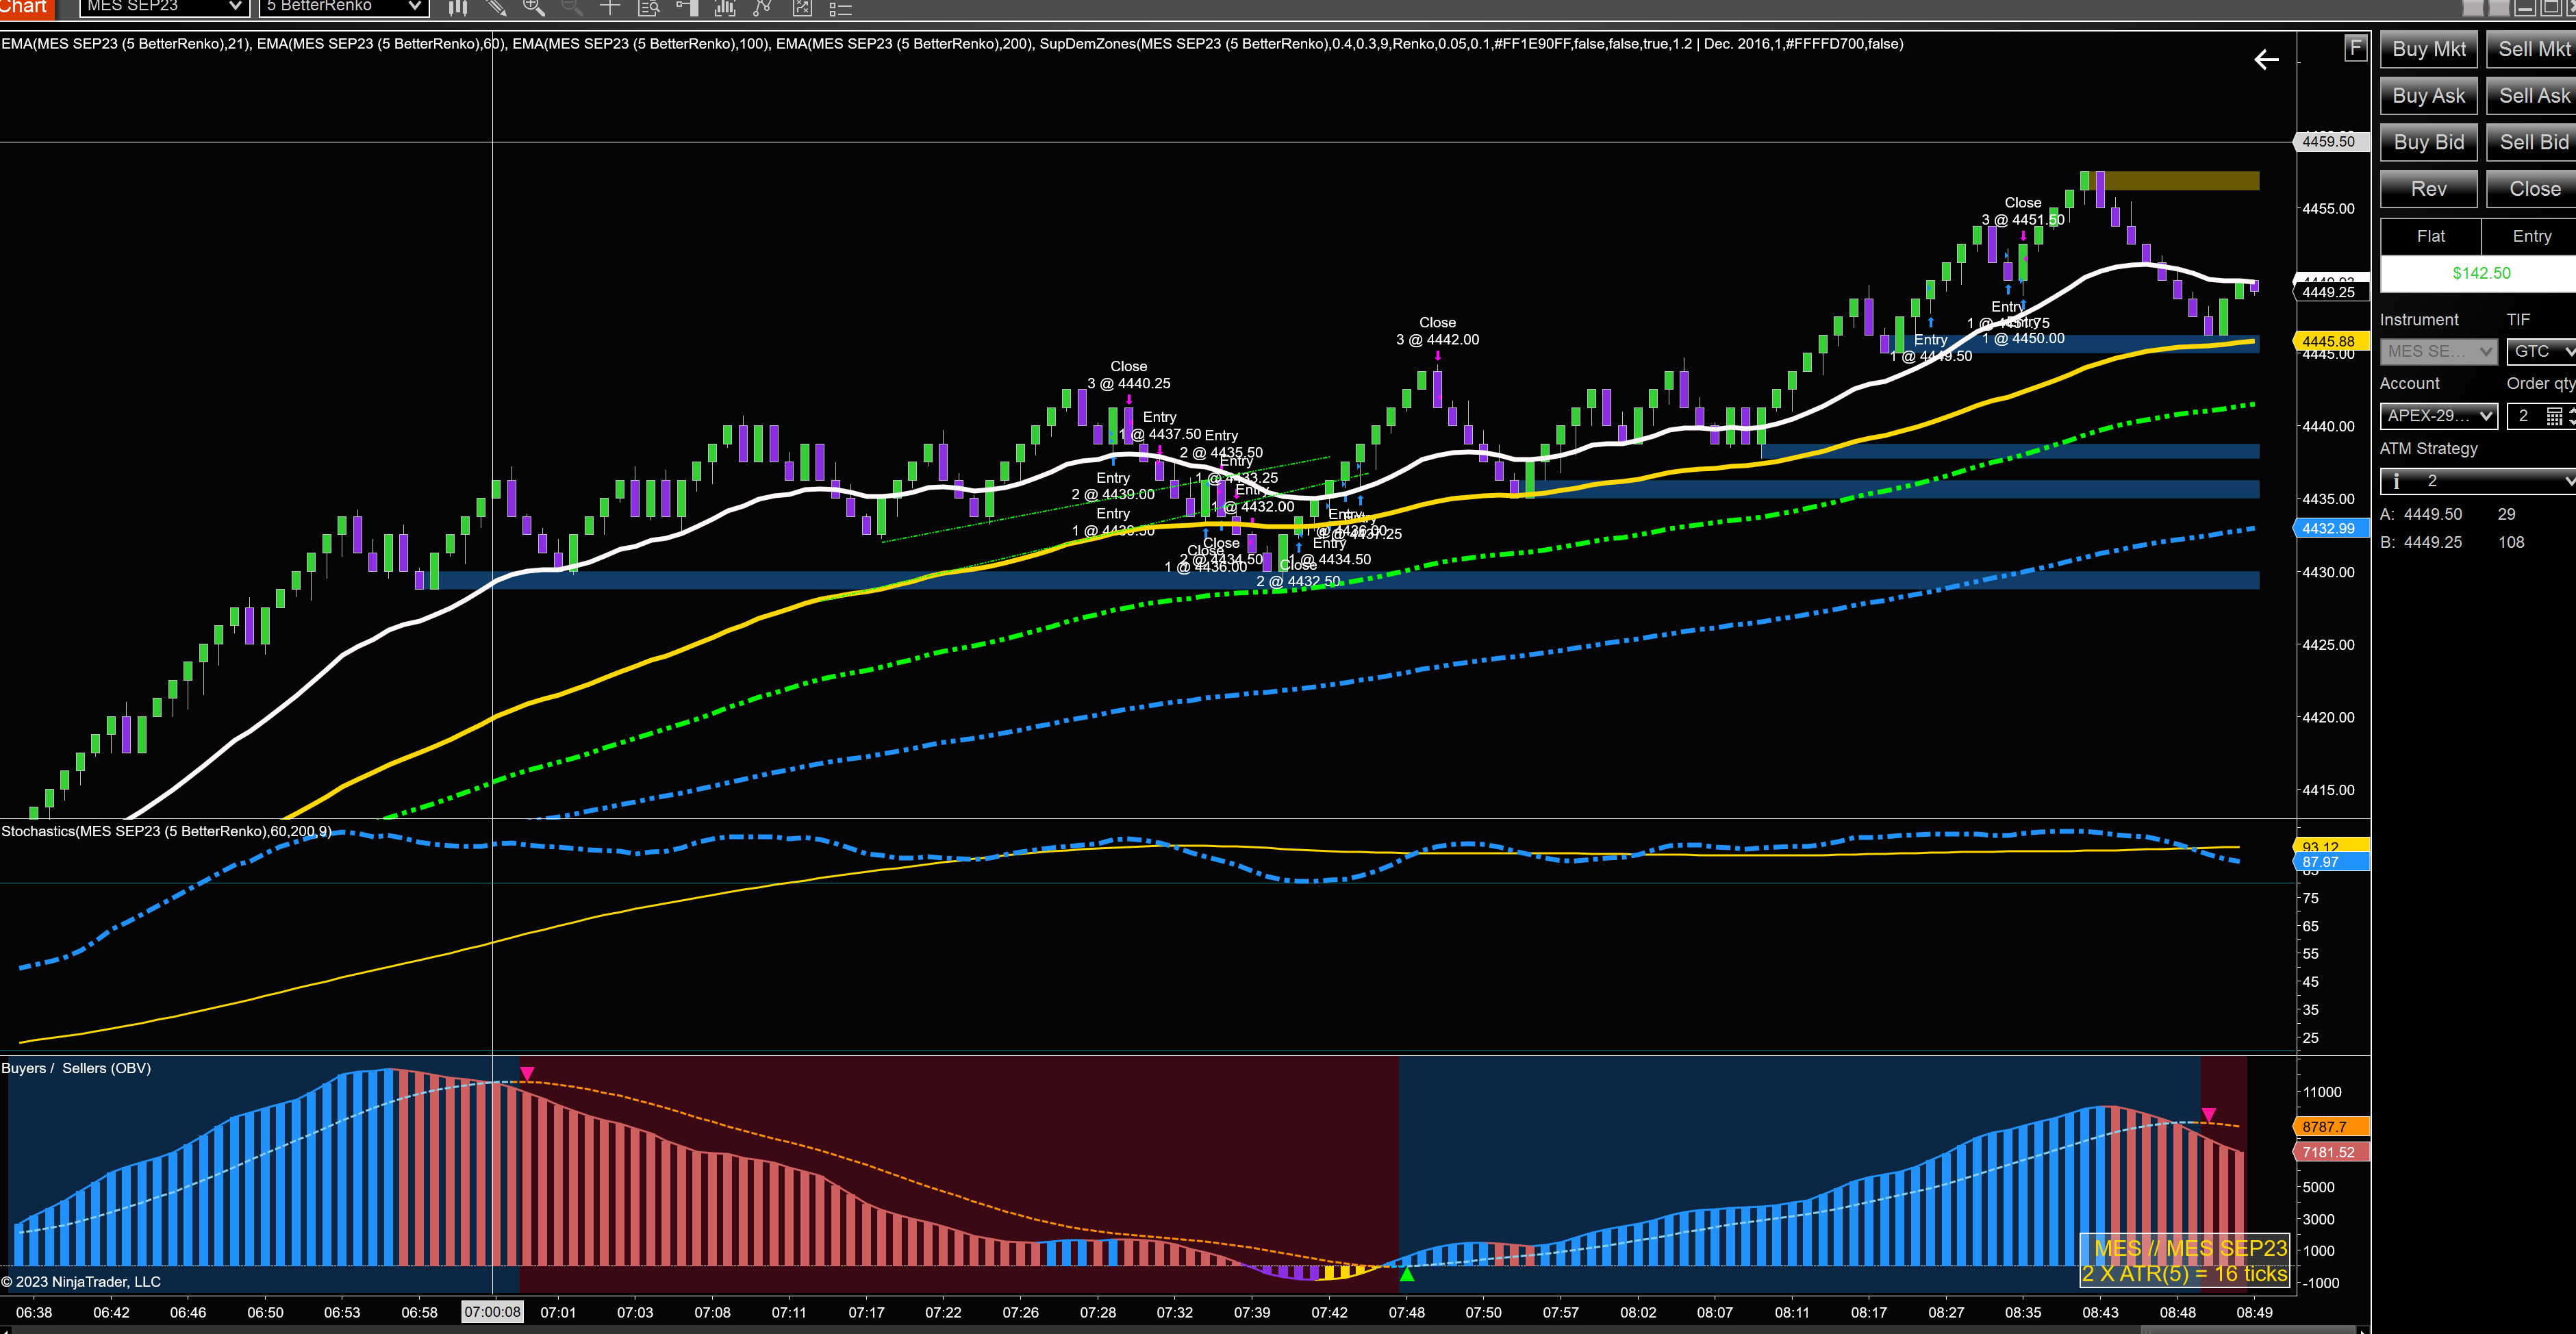The image size is (2576, 1334).
Task: Click the zoom in magnifier icon
Action: pos(534,8)
